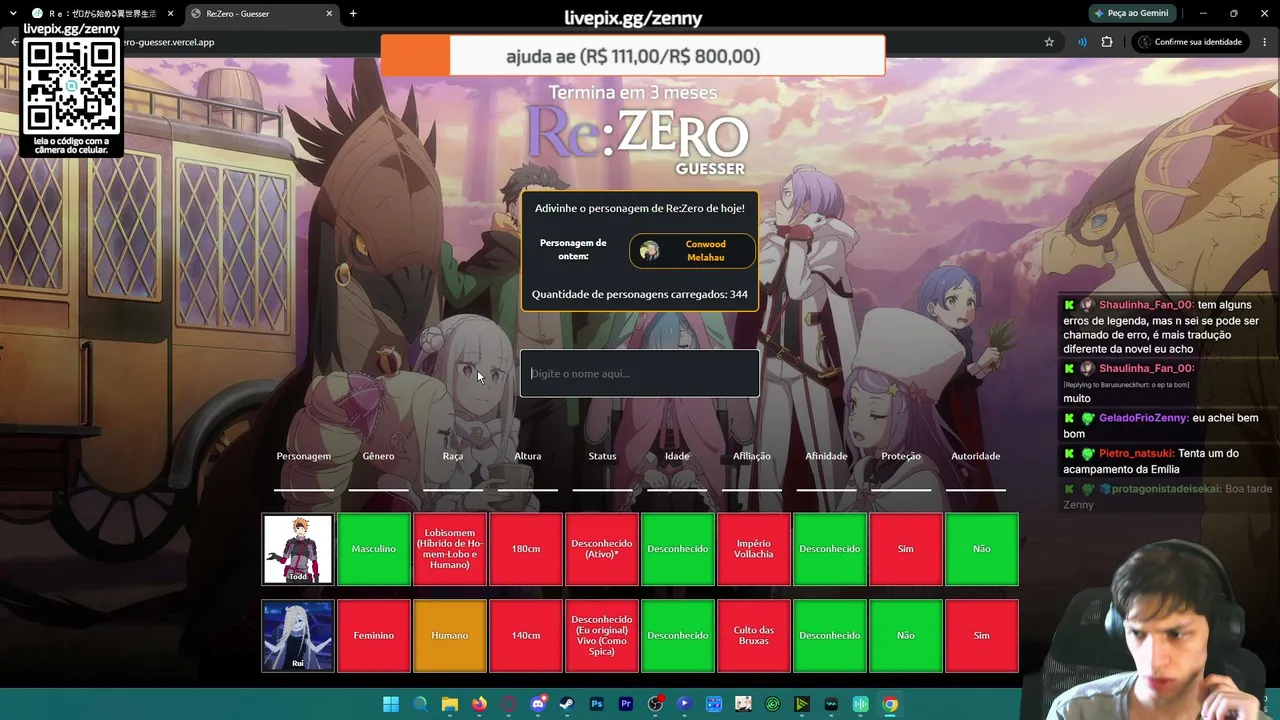The image size is (1280, 720).
Task: Click the green Masculino cell
Action: (374, 549)
